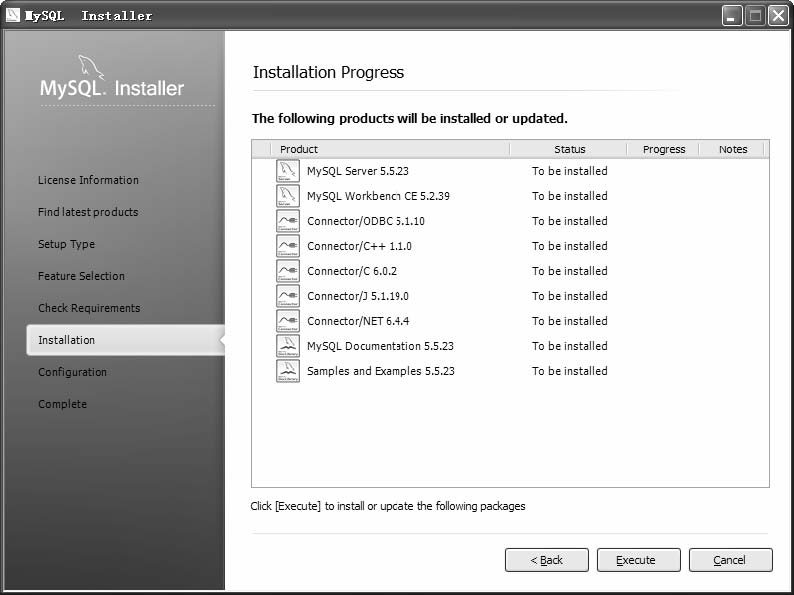The height and width of the screenshot is (595, 794).
Task: Click the Connector/C 6.0.2 icon
Action: click(288, 271)
